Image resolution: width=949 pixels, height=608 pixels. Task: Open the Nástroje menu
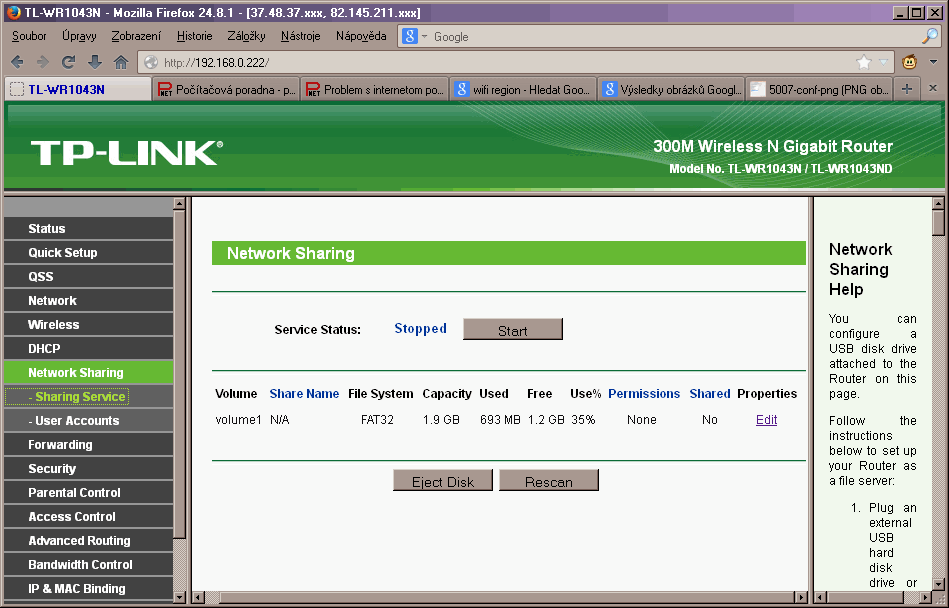point(300,36)
